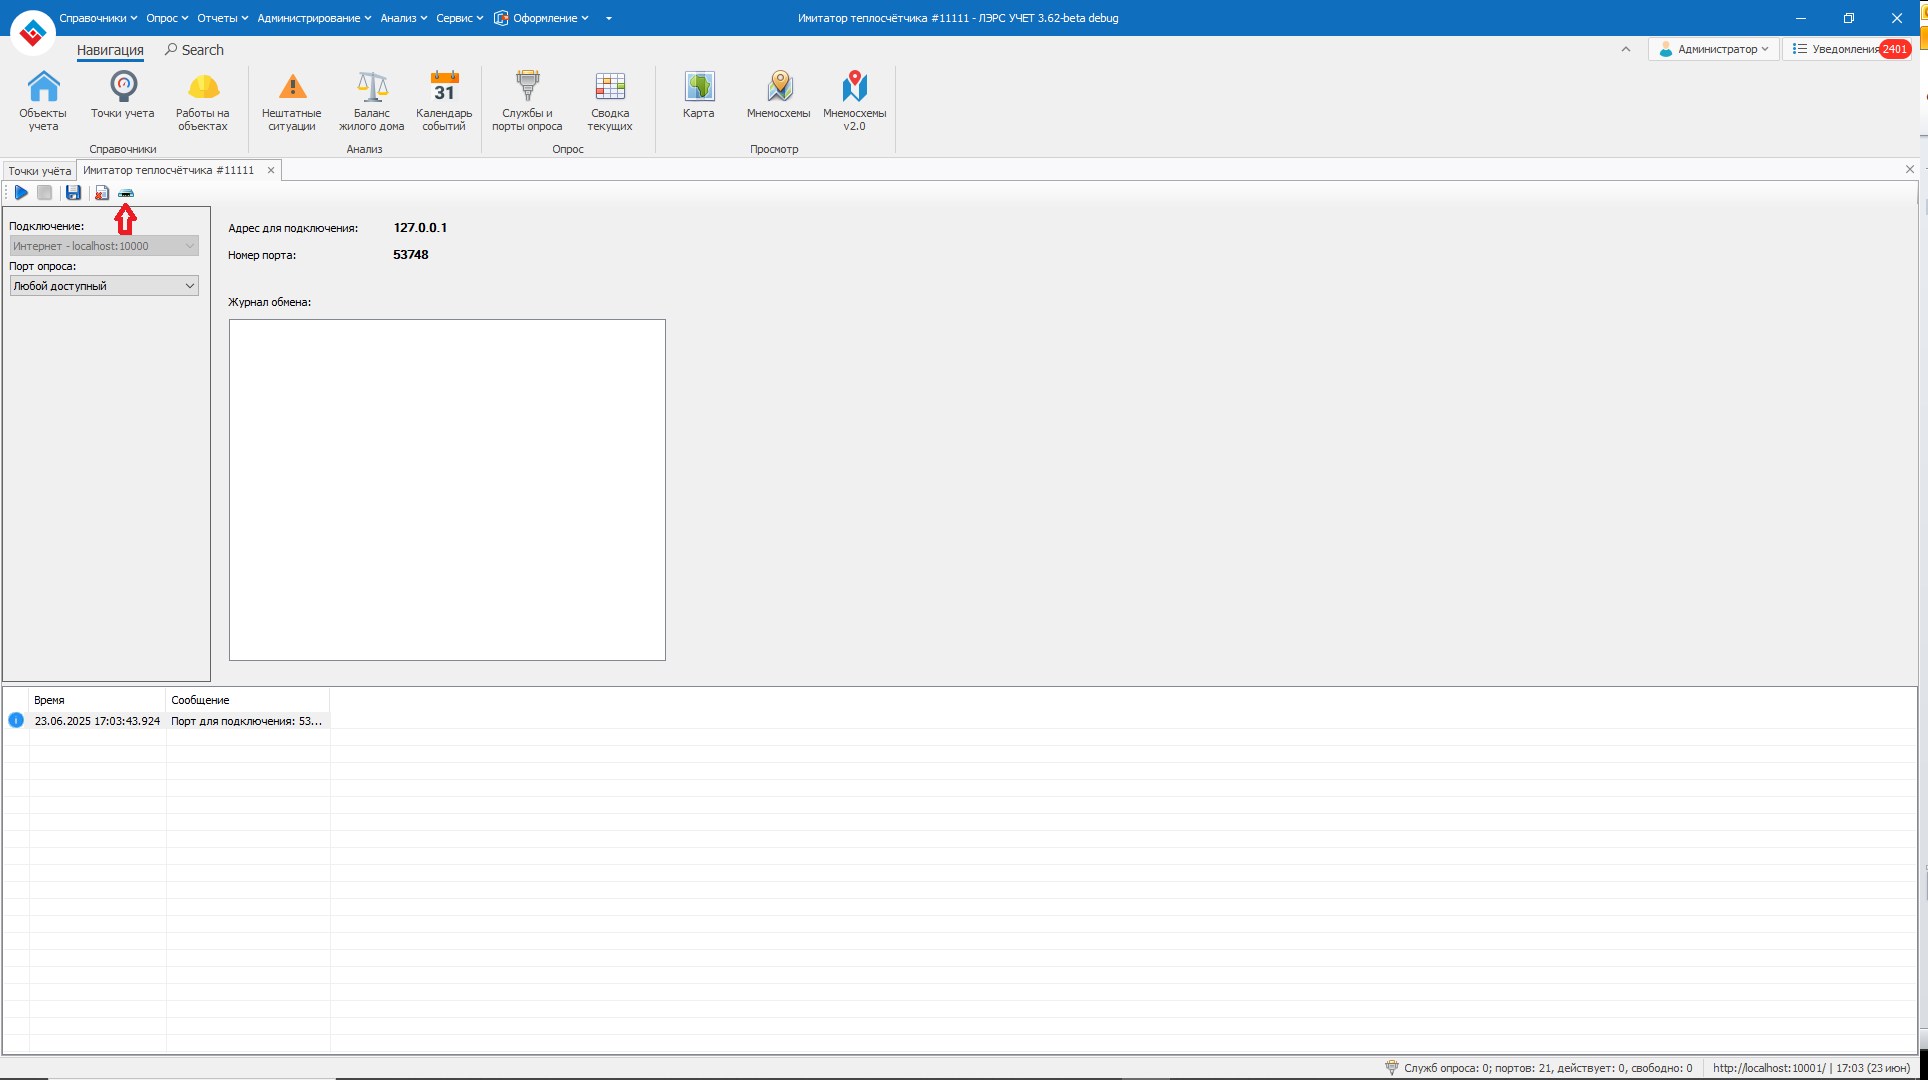
Task: Open the Уведомления notifications button
Action: 1848,49
